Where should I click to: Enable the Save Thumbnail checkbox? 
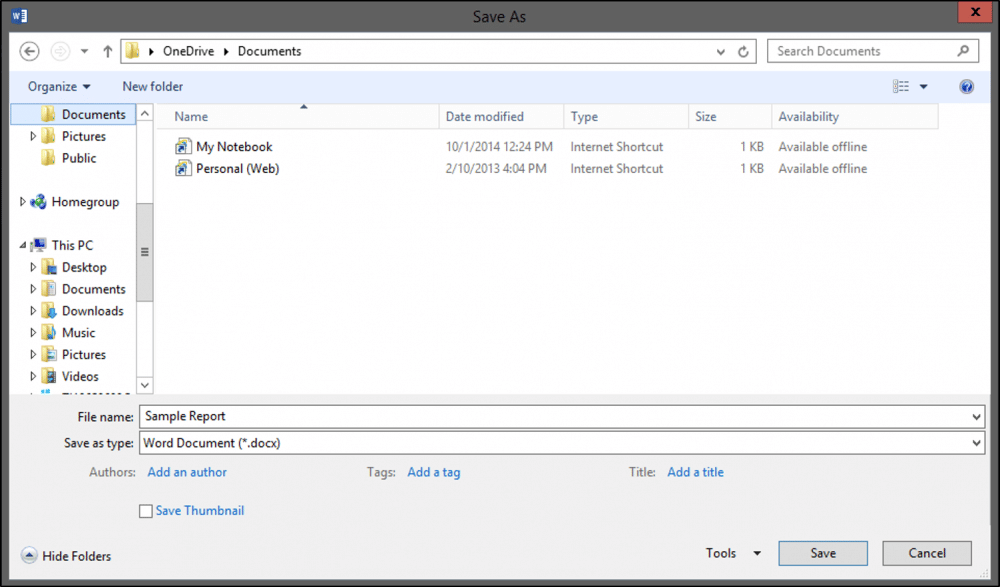click(146, 511)
